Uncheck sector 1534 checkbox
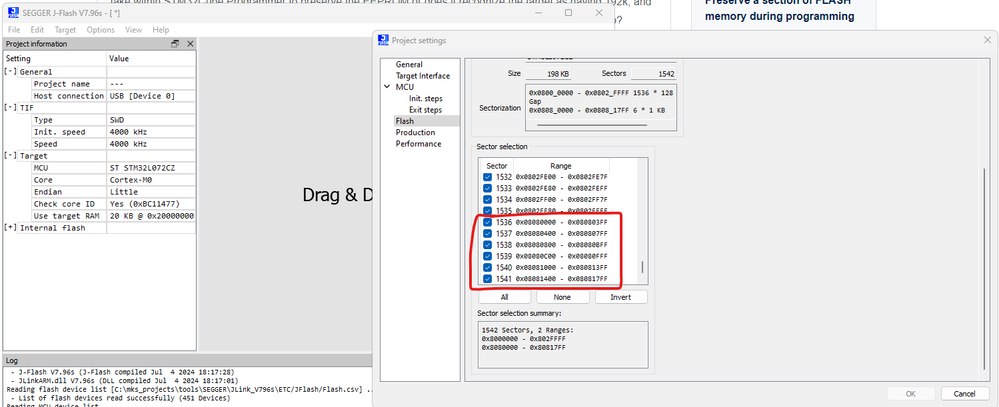 487,200
